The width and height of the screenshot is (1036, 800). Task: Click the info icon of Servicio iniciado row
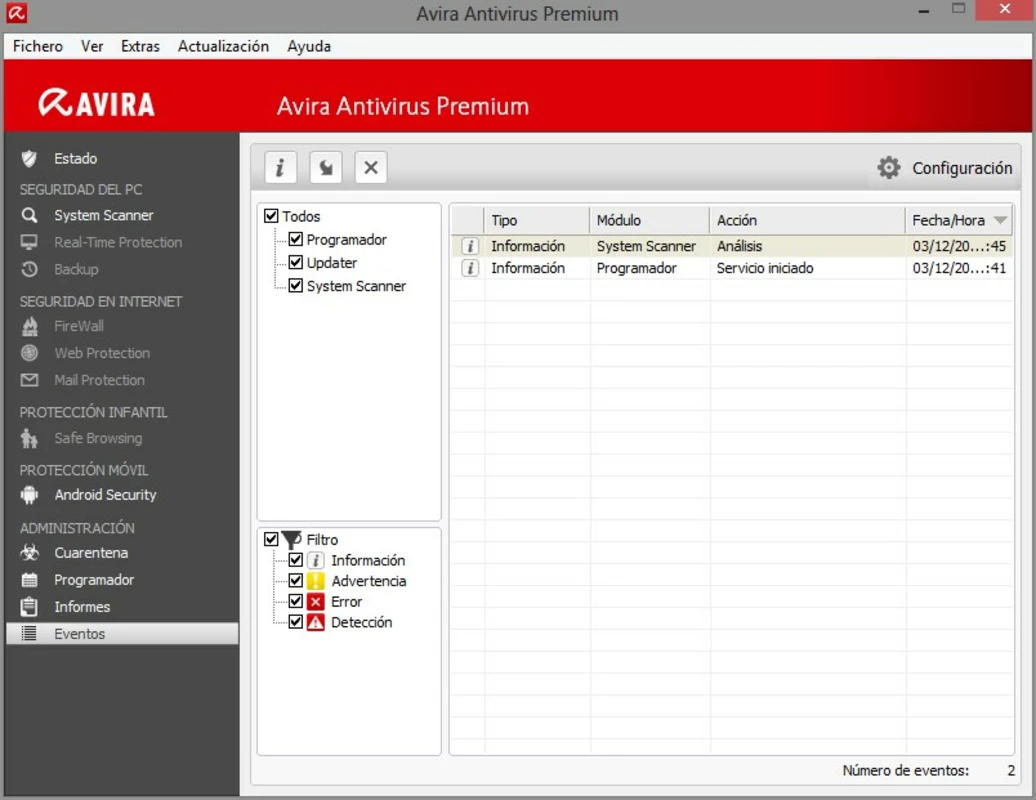coord(470,268)
